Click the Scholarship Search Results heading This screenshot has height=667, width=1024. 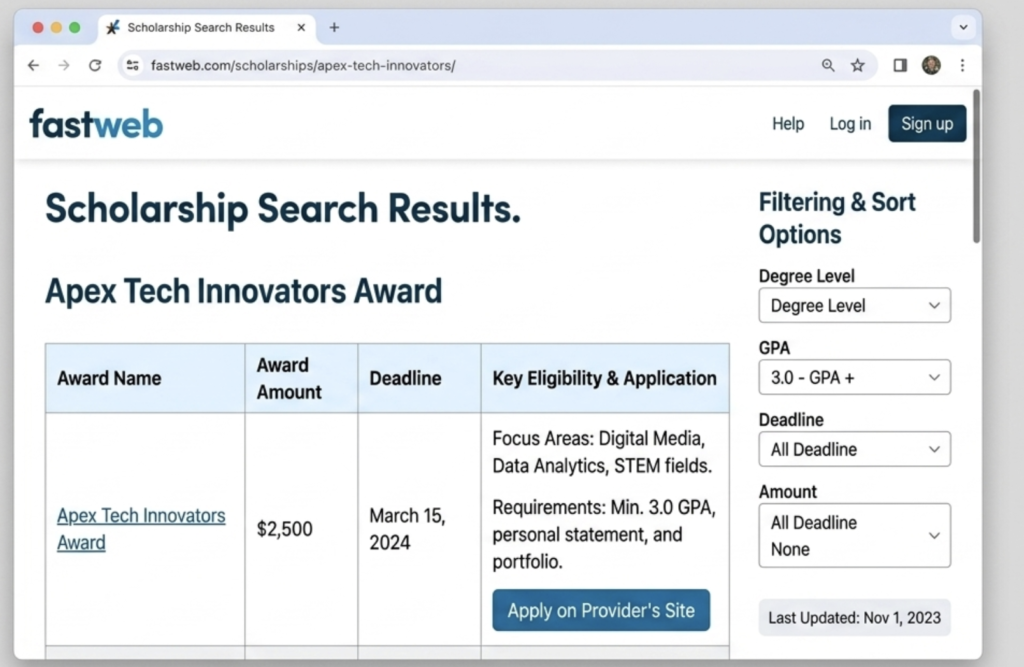(283, 209)
